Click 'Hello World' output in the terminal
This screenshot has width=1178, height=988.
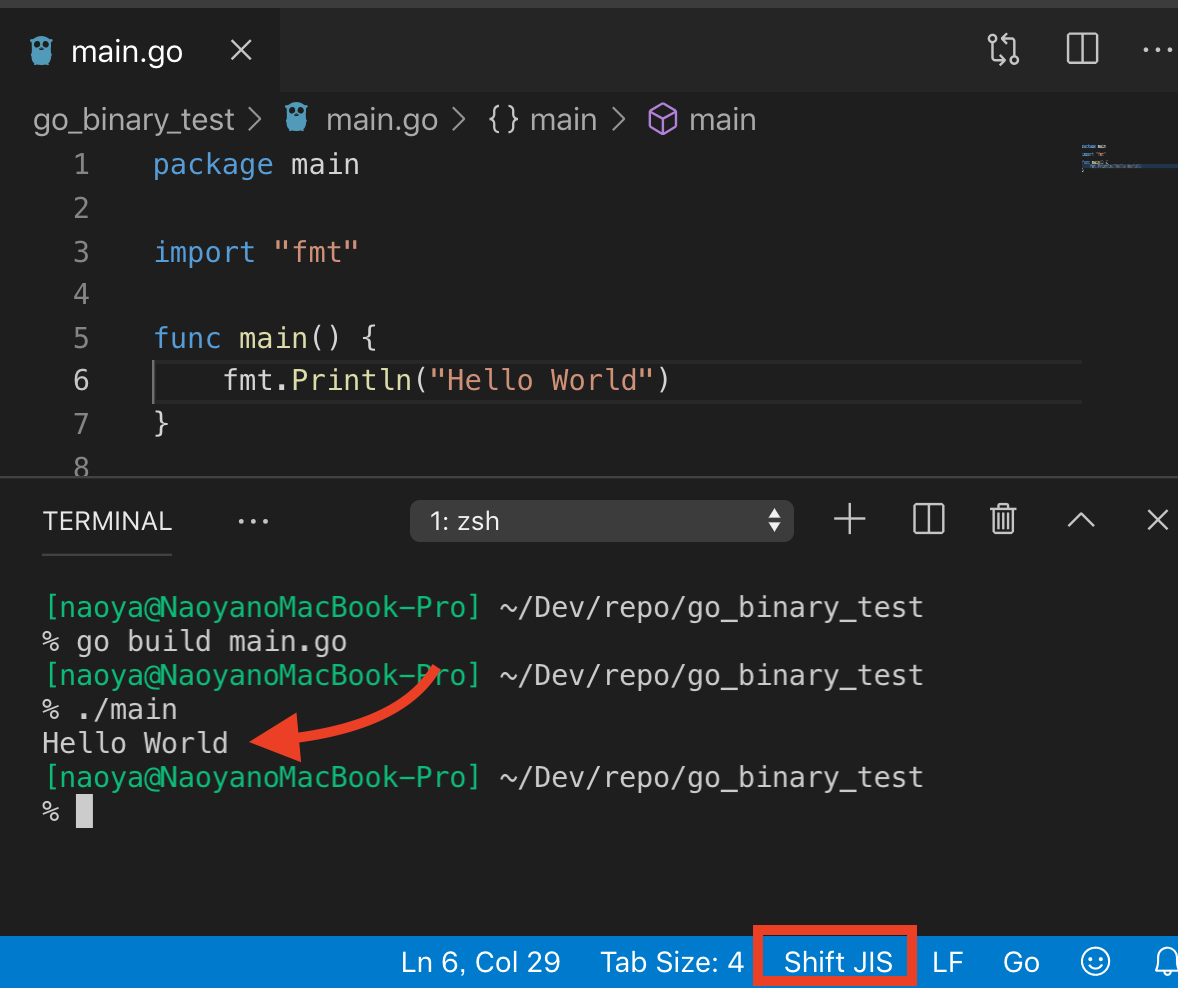[135, 743]
